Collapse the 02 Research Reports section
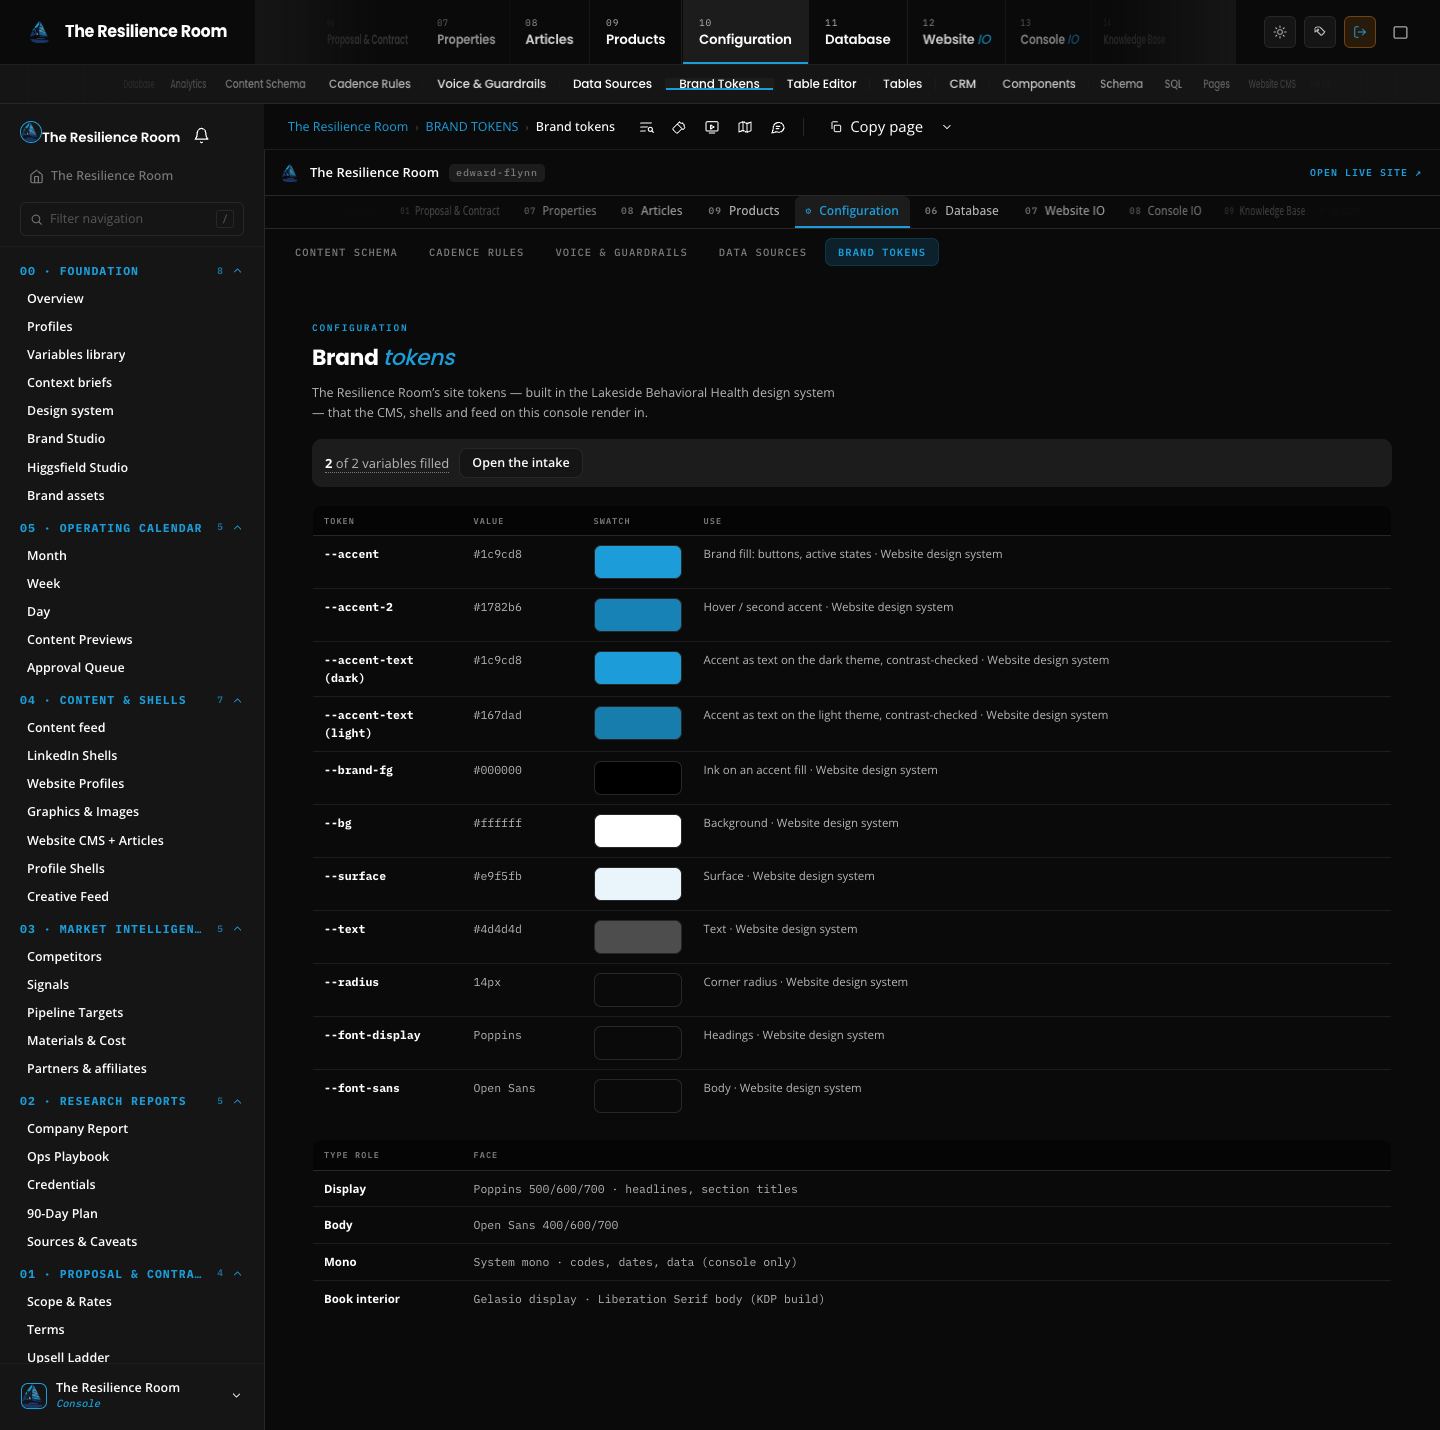Screen dimensions: 1440x1430 click(237, 1101)
